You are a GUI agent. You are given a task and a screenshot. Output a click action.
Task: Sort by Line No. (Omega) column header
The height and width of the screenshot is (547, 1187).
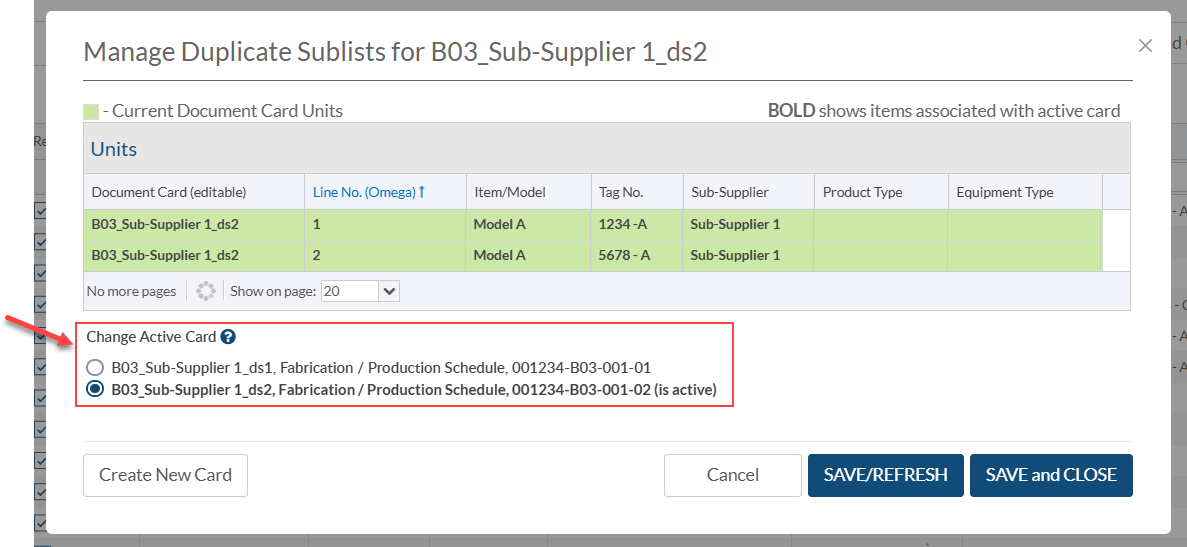point(364,192)
